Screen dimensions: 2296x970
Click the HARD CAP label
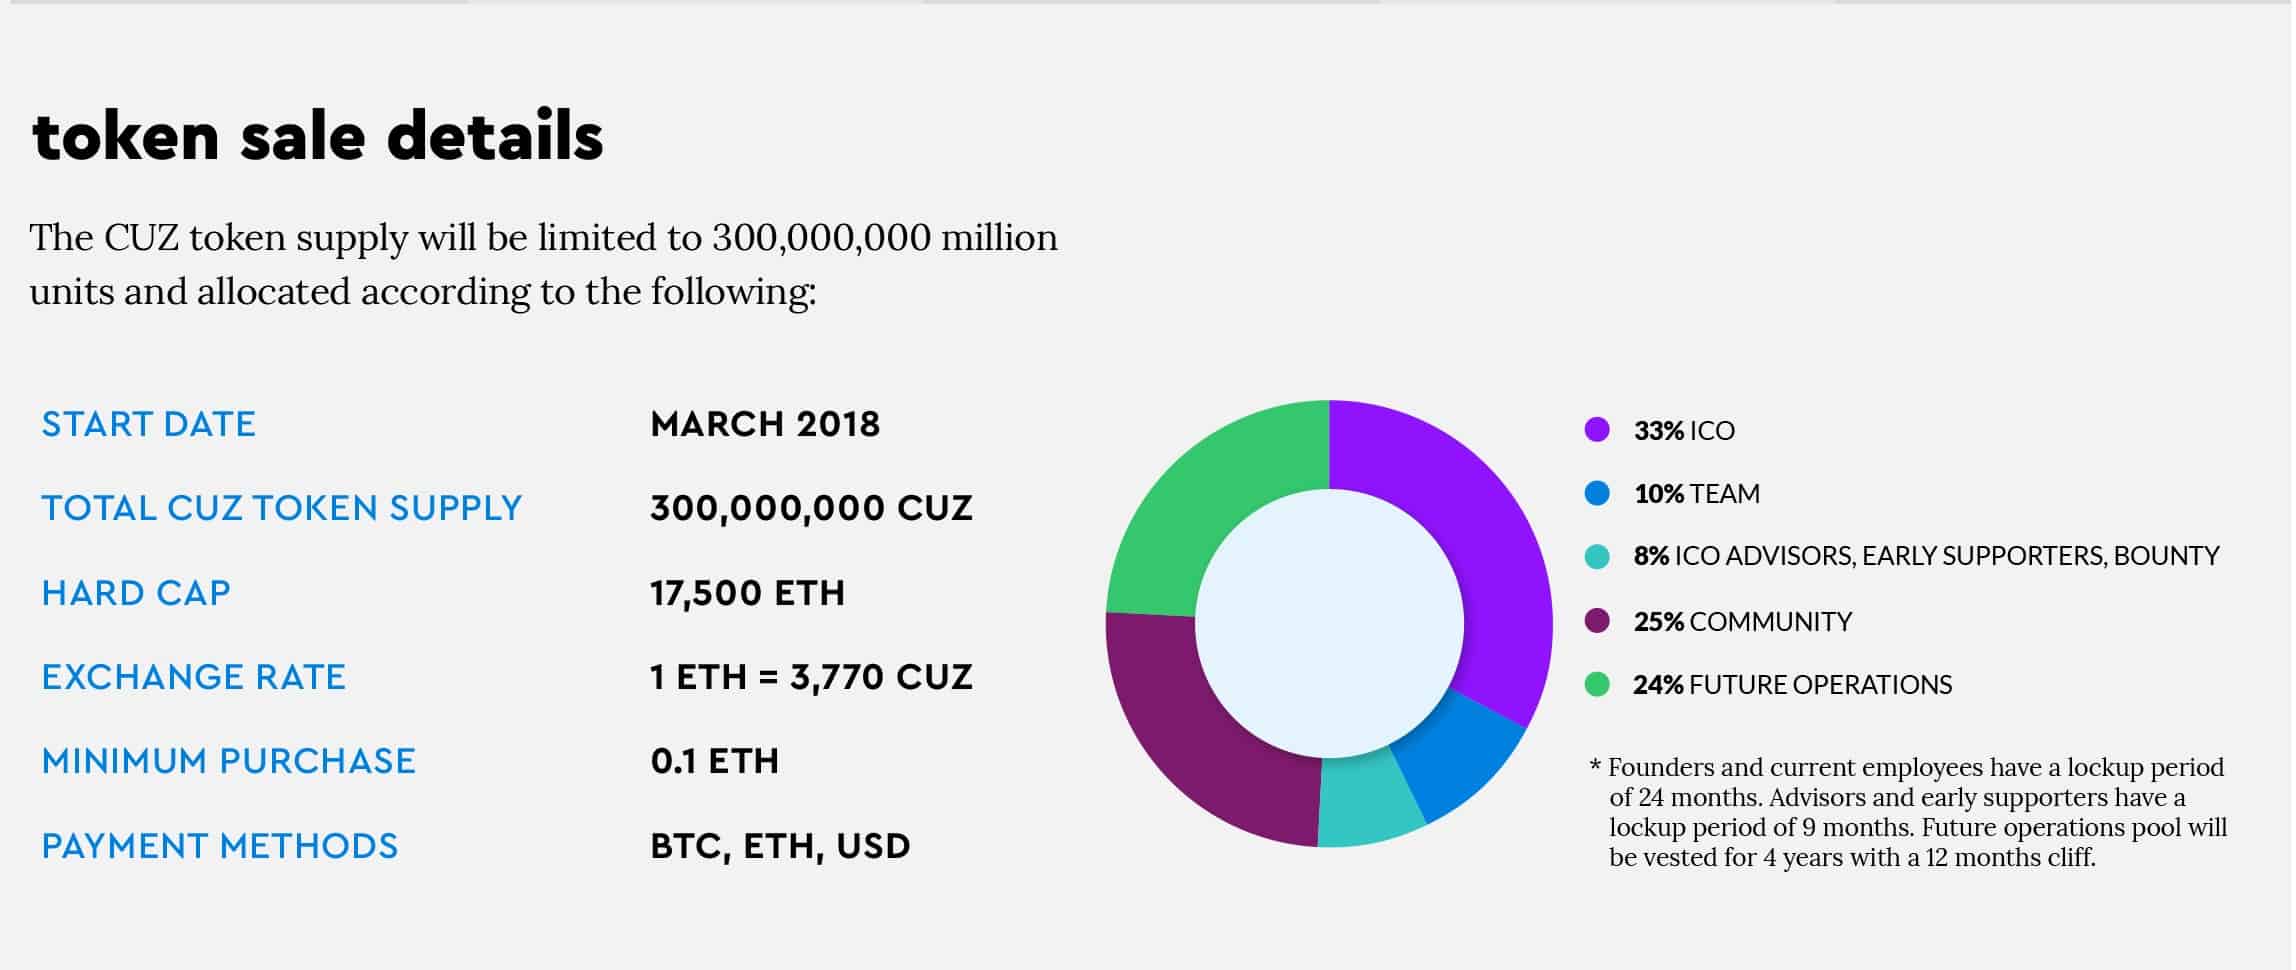coord(136,593)
